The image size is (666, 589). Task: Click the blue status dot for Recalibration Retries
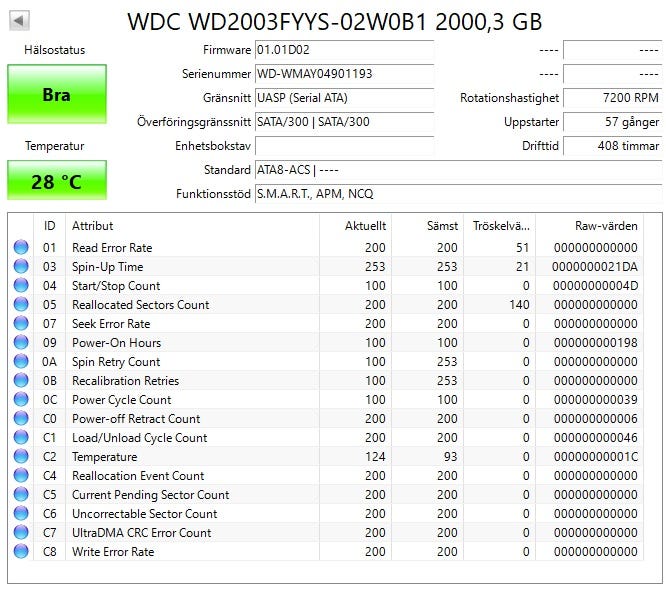[21, 380]
